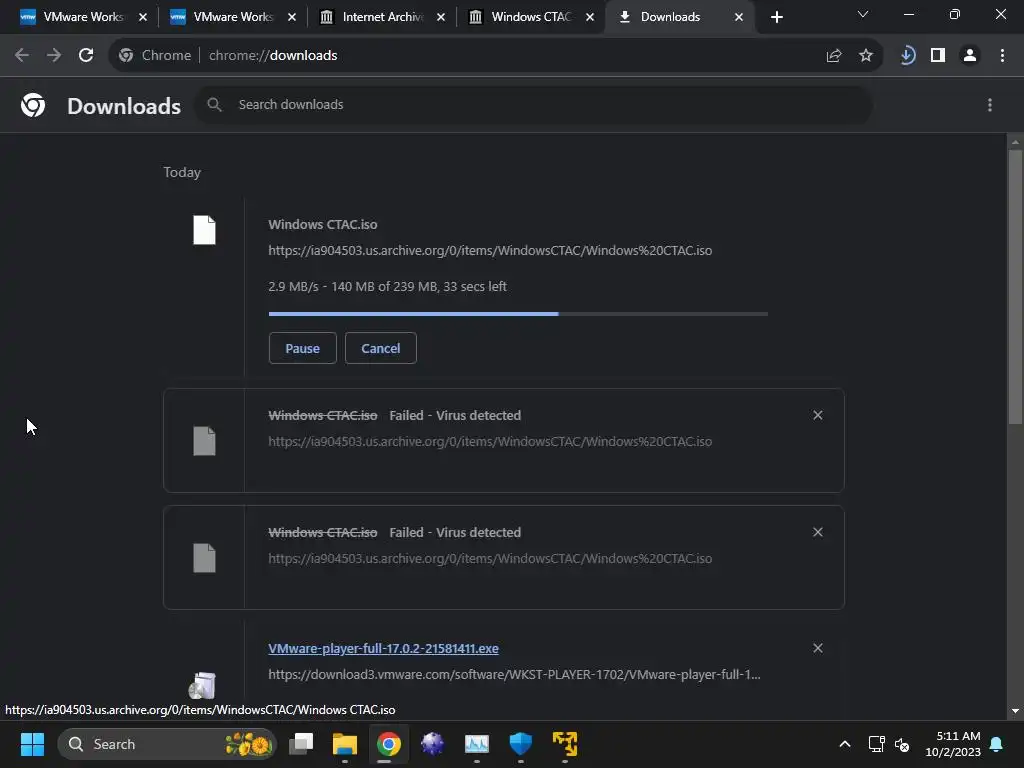
Task: Open the Downloads page more actions menu
Action: tap(990, 105)
